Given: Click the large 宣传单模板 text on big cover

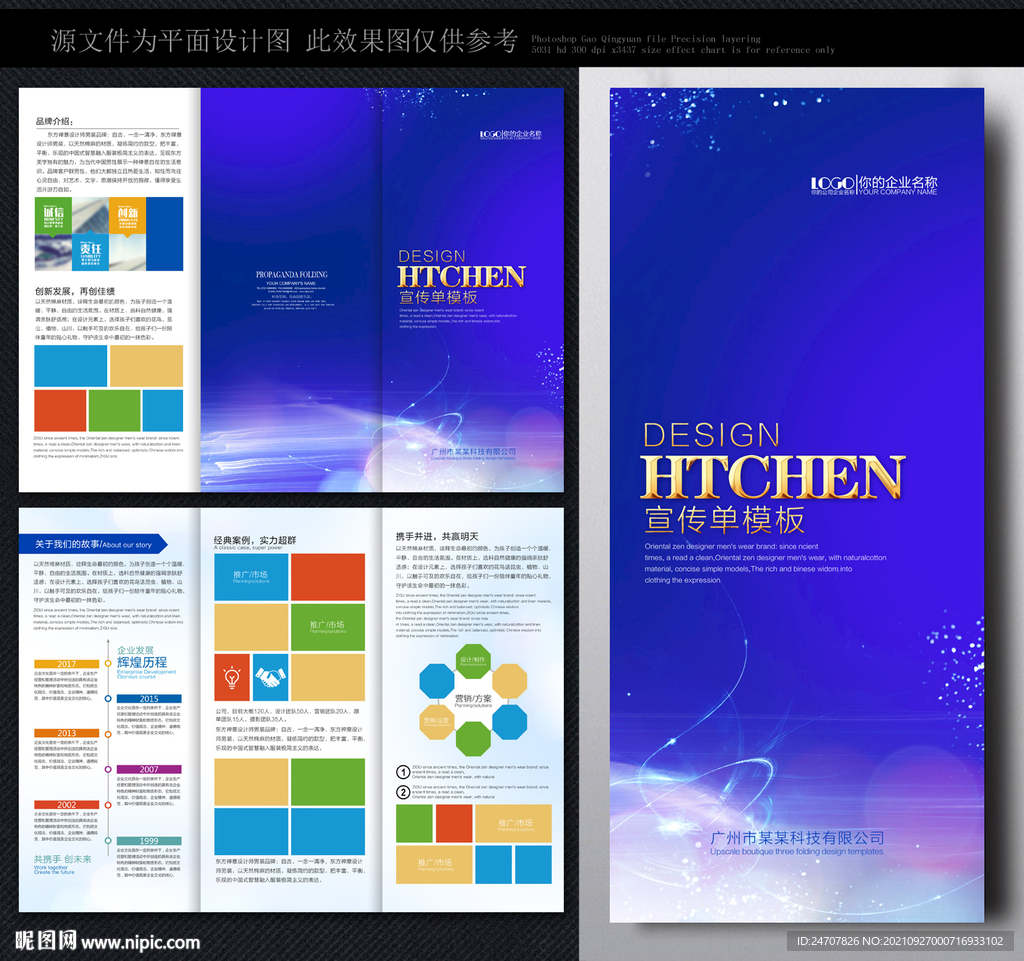Looking at the screenshot, I should (724, 520).
